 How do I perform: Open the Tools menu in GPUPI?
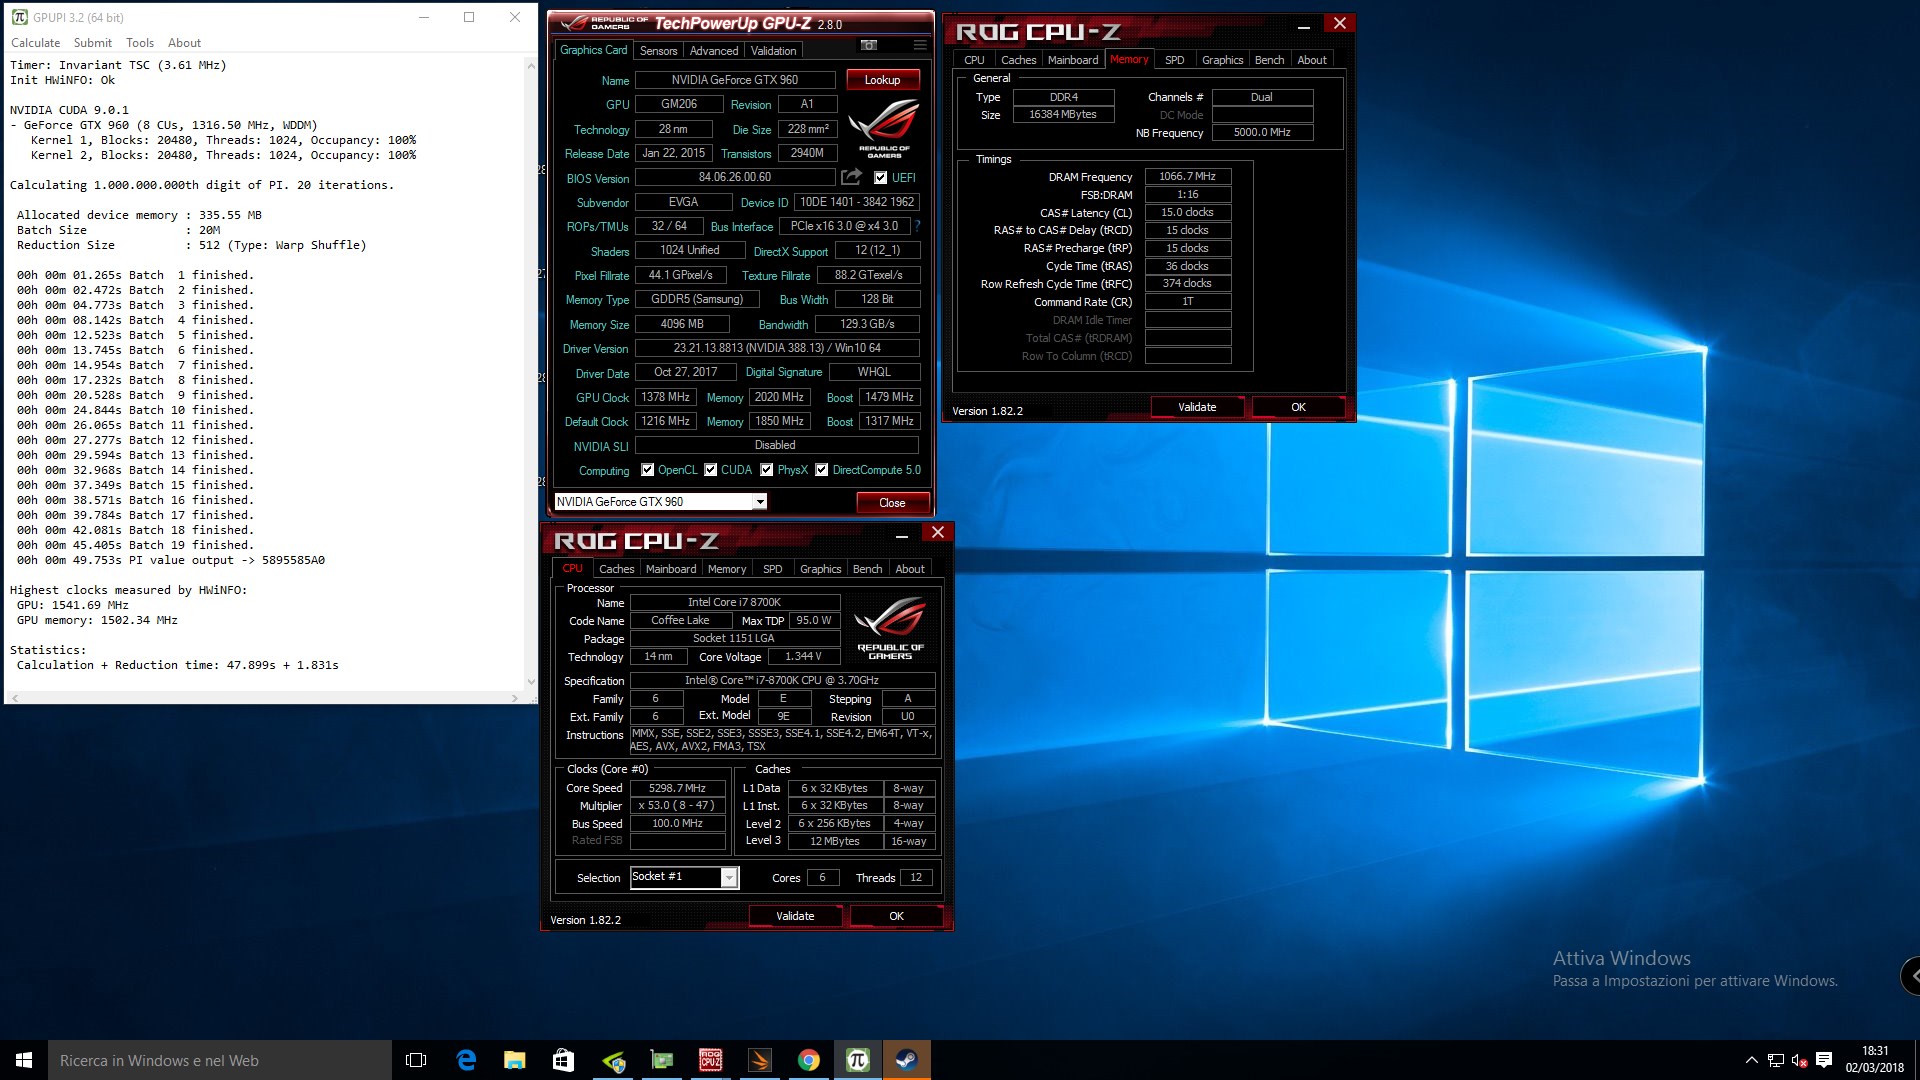pyautogui.click(x=140, y=43)
